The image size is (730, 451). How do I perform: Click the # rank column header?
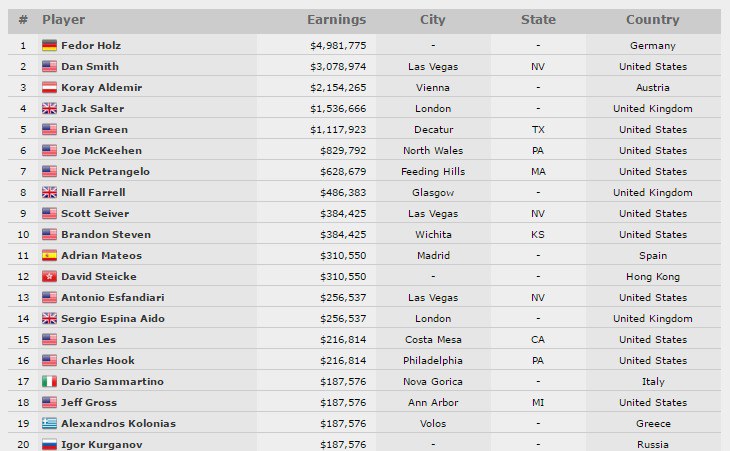(x=23, y=20)
